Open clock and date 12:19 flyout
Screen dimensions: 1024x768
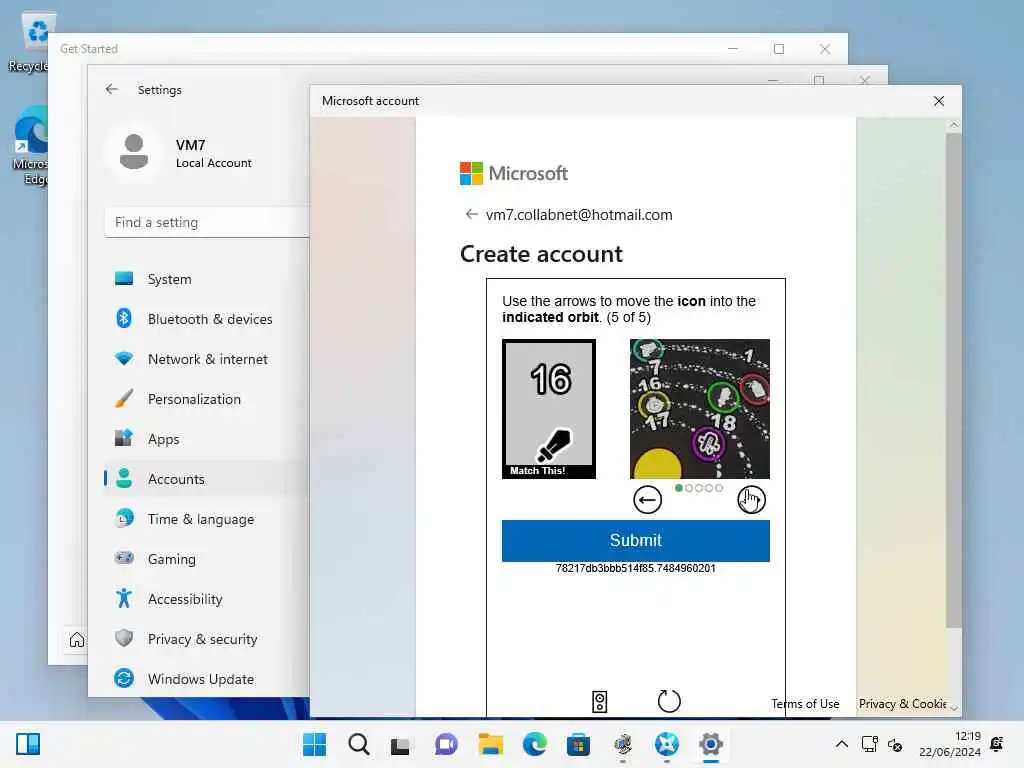coord(950,744)
